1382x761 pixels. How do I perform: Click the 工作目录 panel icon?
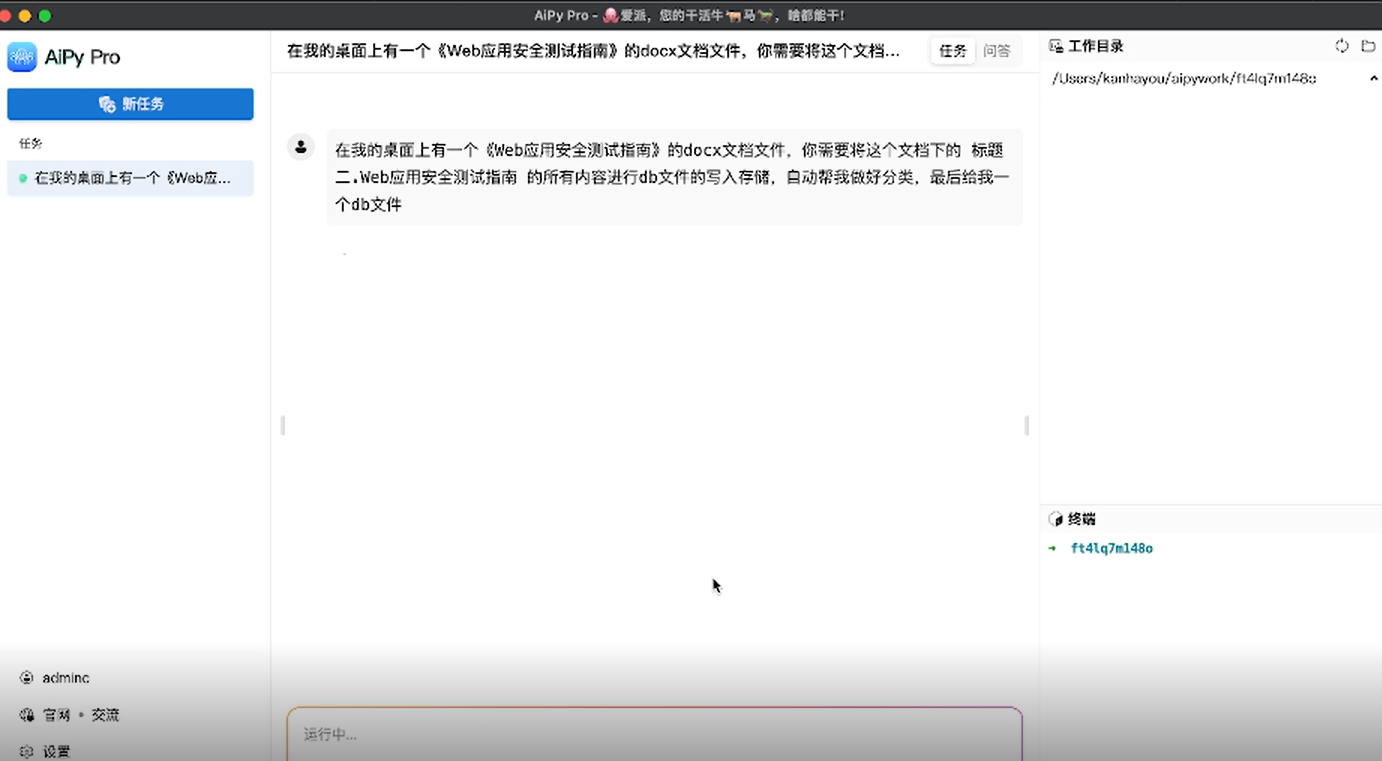pos(1056,46)
